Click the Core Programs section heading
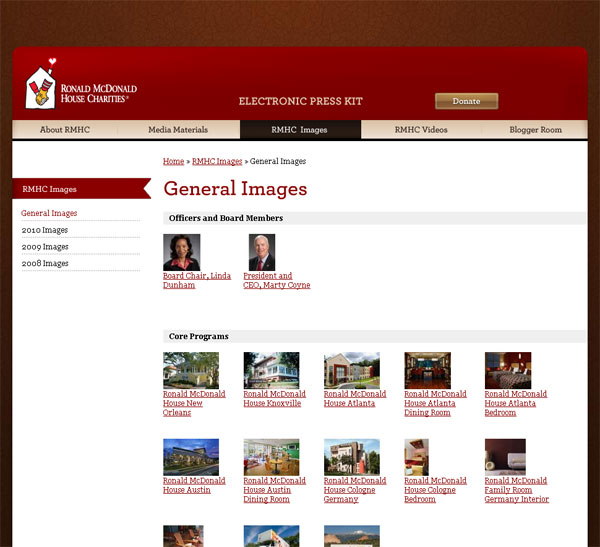 coord(199,336)
